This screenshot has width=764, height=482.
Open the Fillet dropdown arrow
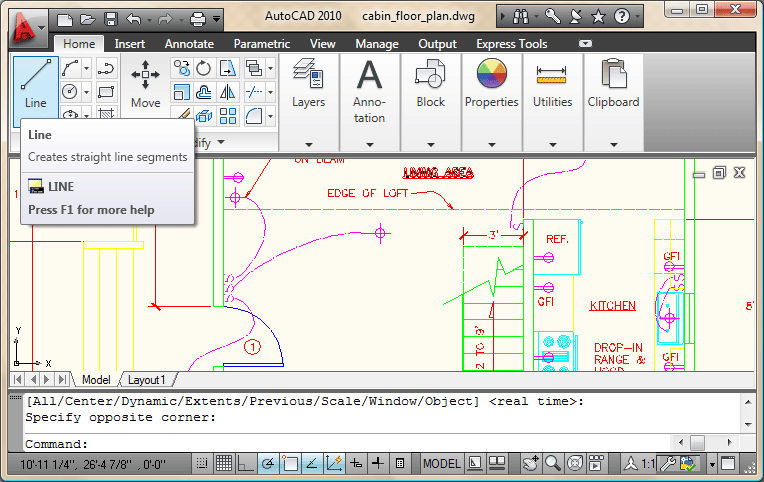pyautogui.click(x=270, y=116)
